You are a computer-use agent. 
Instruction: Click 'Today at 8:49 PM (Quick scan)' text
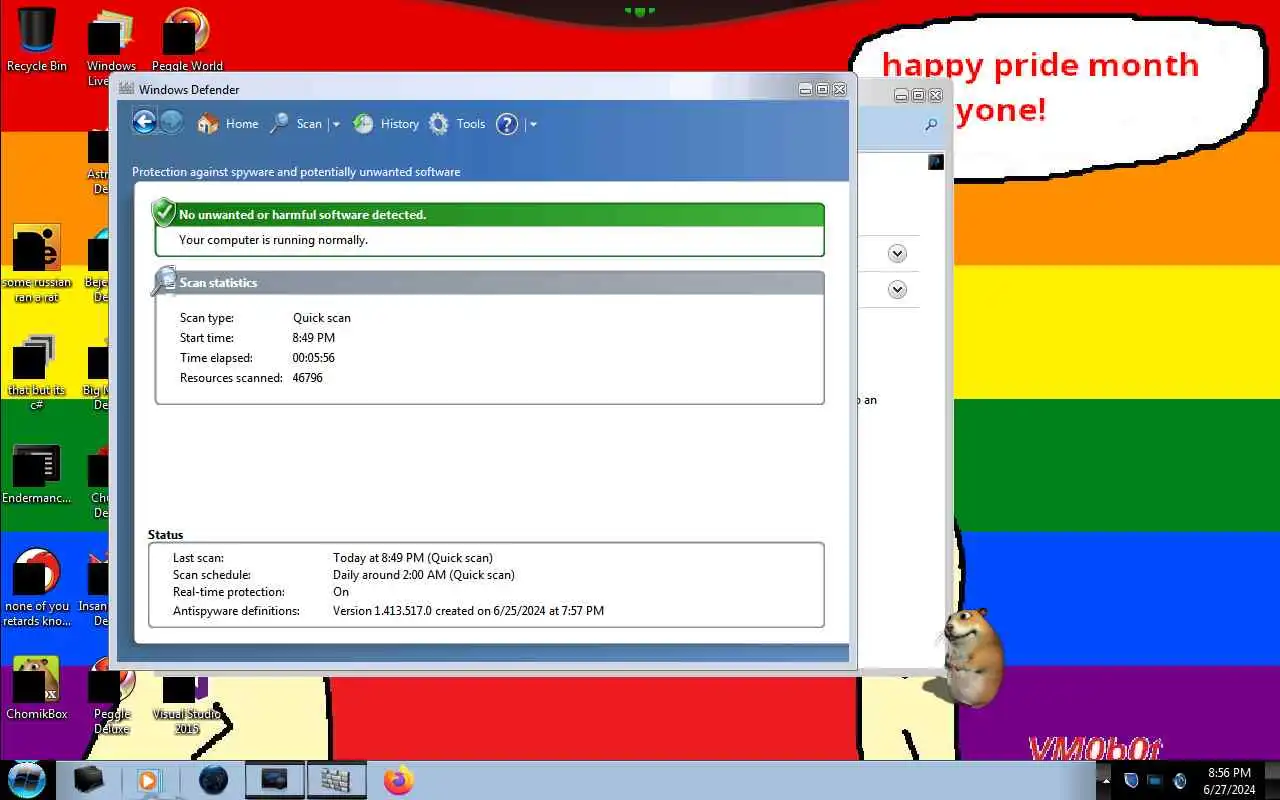click(413, 558)
